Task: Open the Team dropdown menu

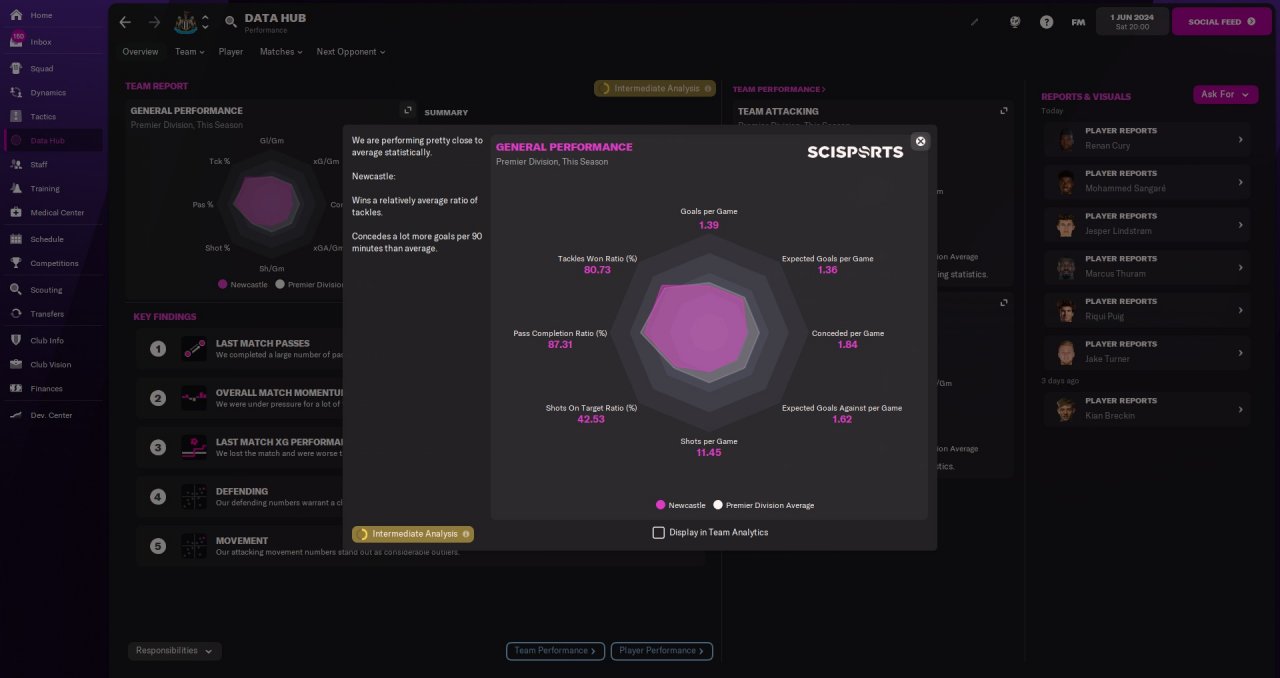Action: point(189,52)
